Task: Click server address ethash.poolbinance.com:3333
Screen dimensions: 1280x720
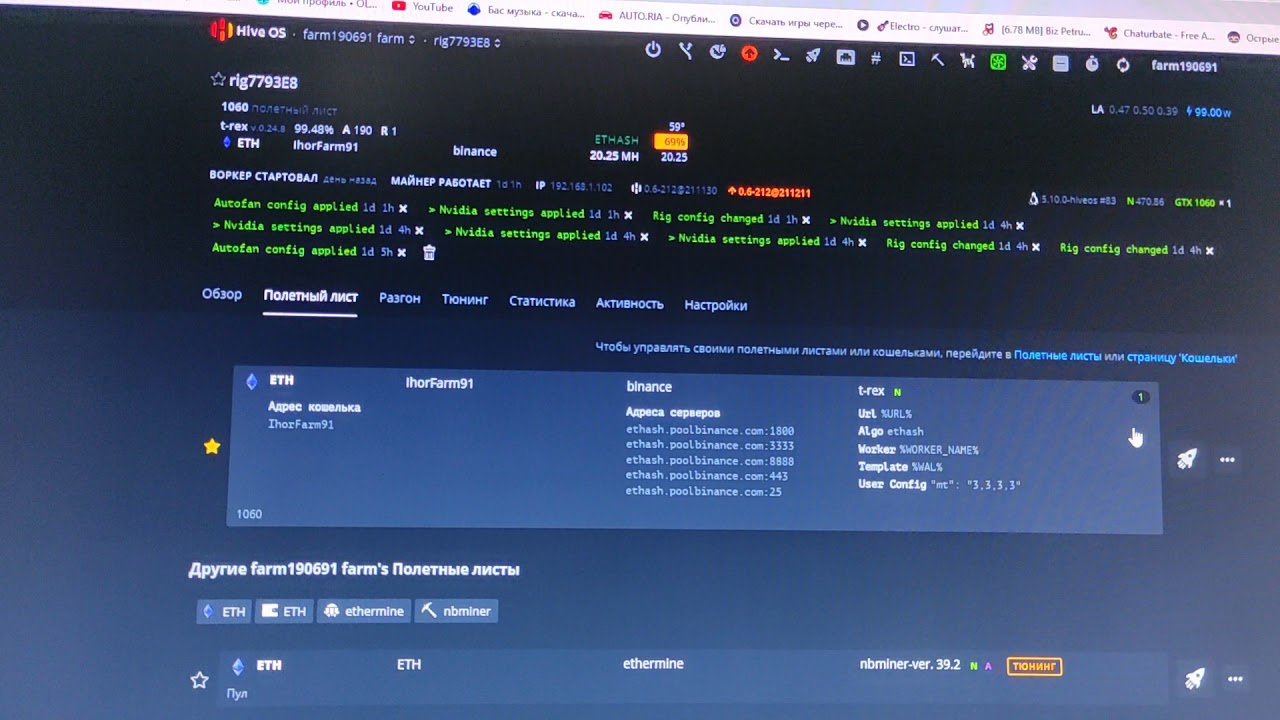Action: click(710, 446)
